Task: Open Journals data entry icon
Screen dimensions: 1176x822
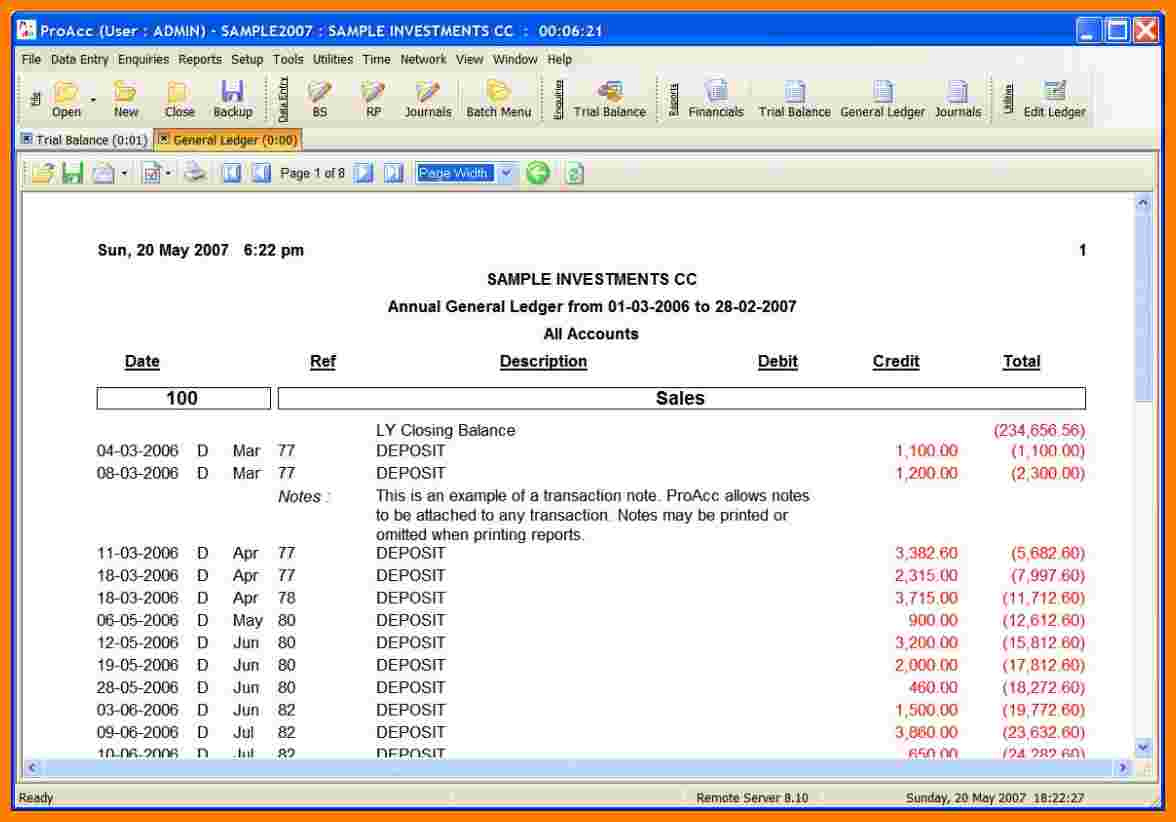Action: [428, 99]
